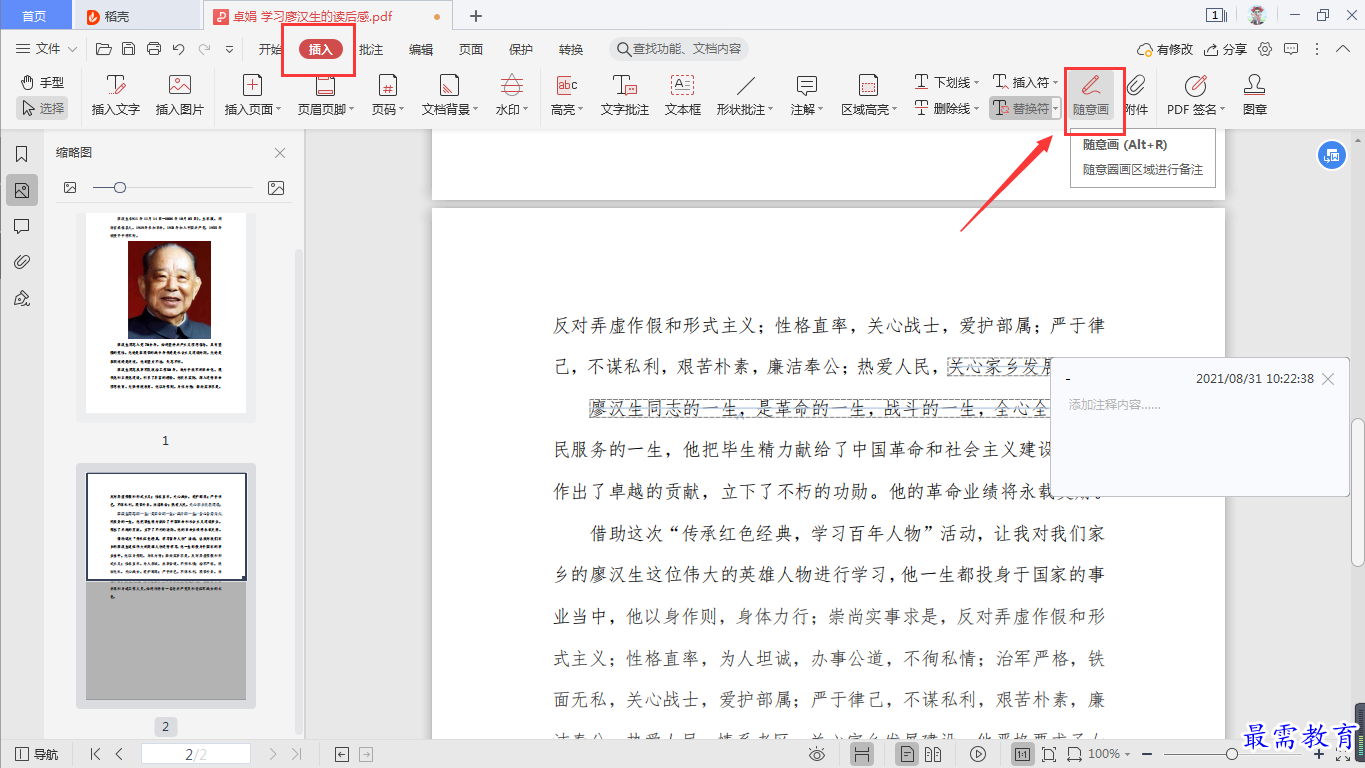Enable two-page view in the status bar
The image size is (1365, 768).
point(934,754)
